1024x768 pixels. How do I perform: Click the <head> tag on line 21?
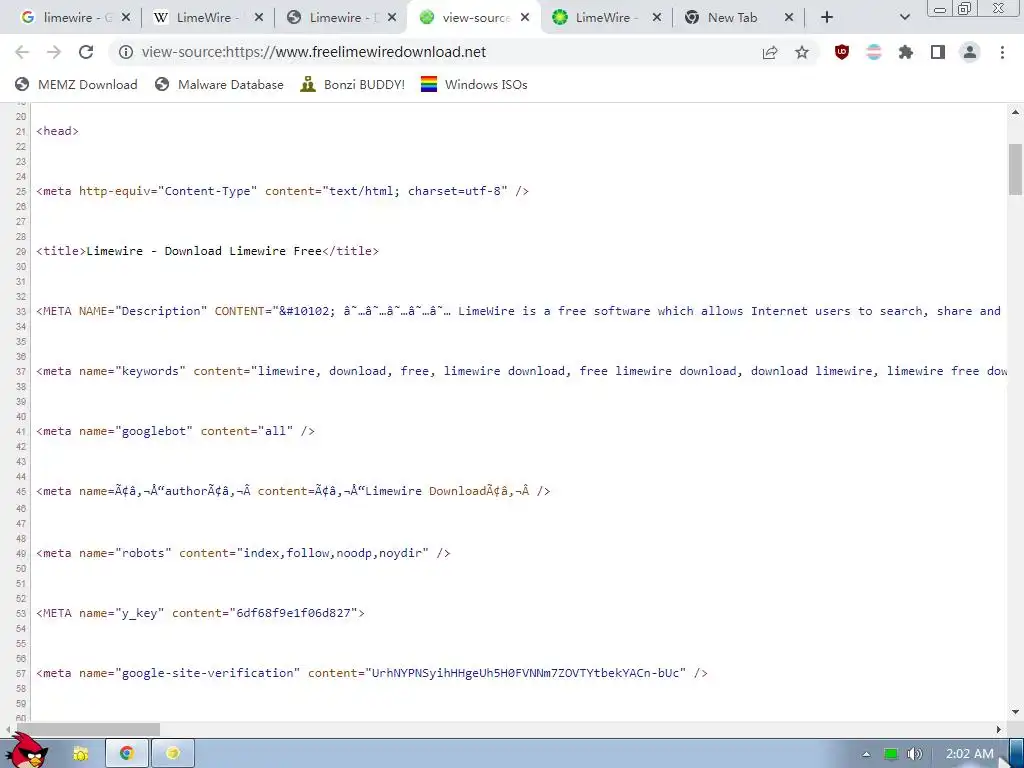(57, 131)
